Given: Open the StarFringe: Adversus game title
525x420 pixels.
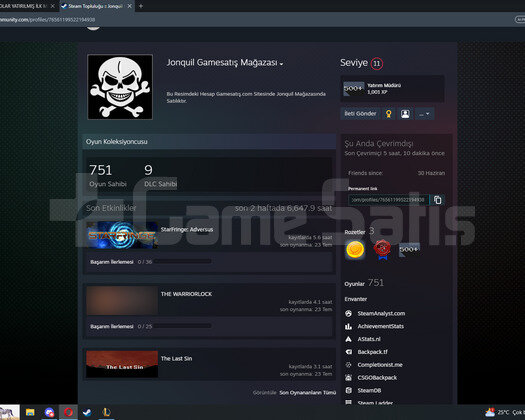Looking at the screenshot, I should [187, 229].
